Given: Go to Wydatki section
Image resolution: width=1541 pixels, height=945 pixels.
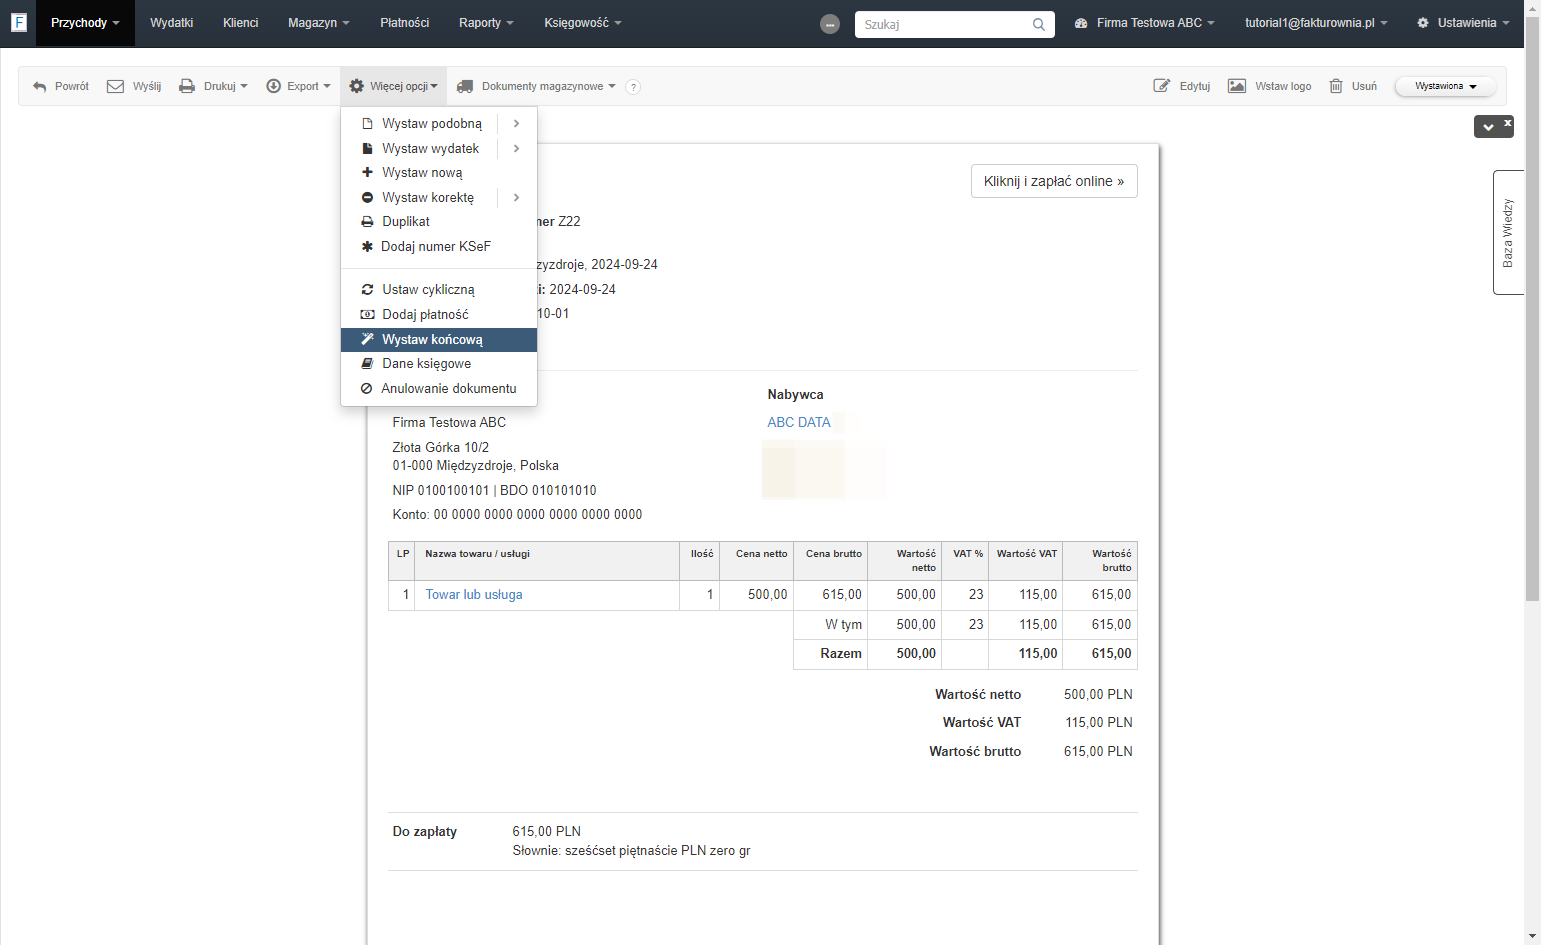Looking at the screenshot, I should pos(171,23).
